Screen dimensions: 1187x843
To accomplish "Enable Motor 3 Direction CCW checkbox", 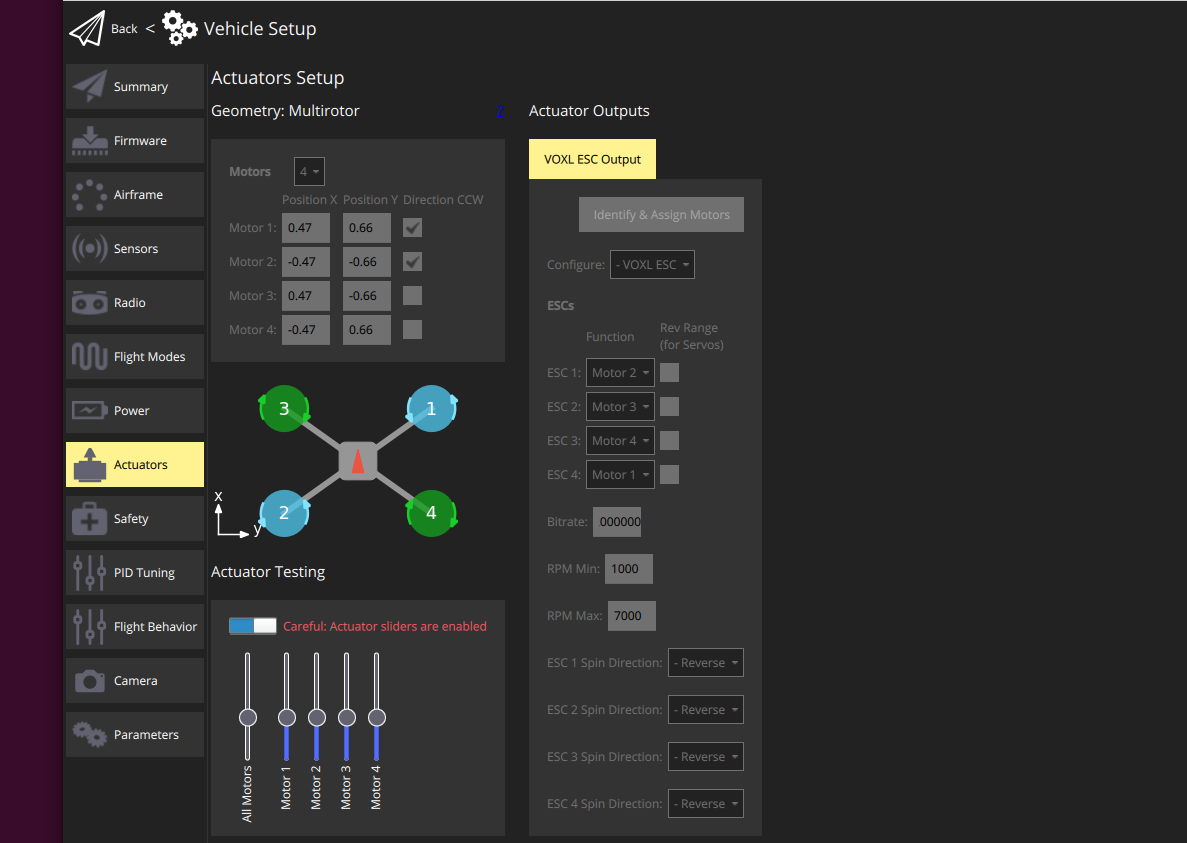I will click(412, 296).
